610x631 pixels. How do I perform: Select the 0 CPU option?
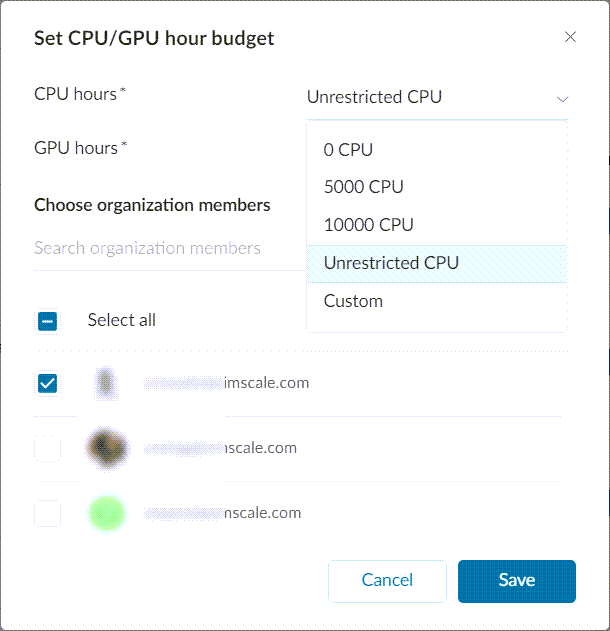[348, 150]
